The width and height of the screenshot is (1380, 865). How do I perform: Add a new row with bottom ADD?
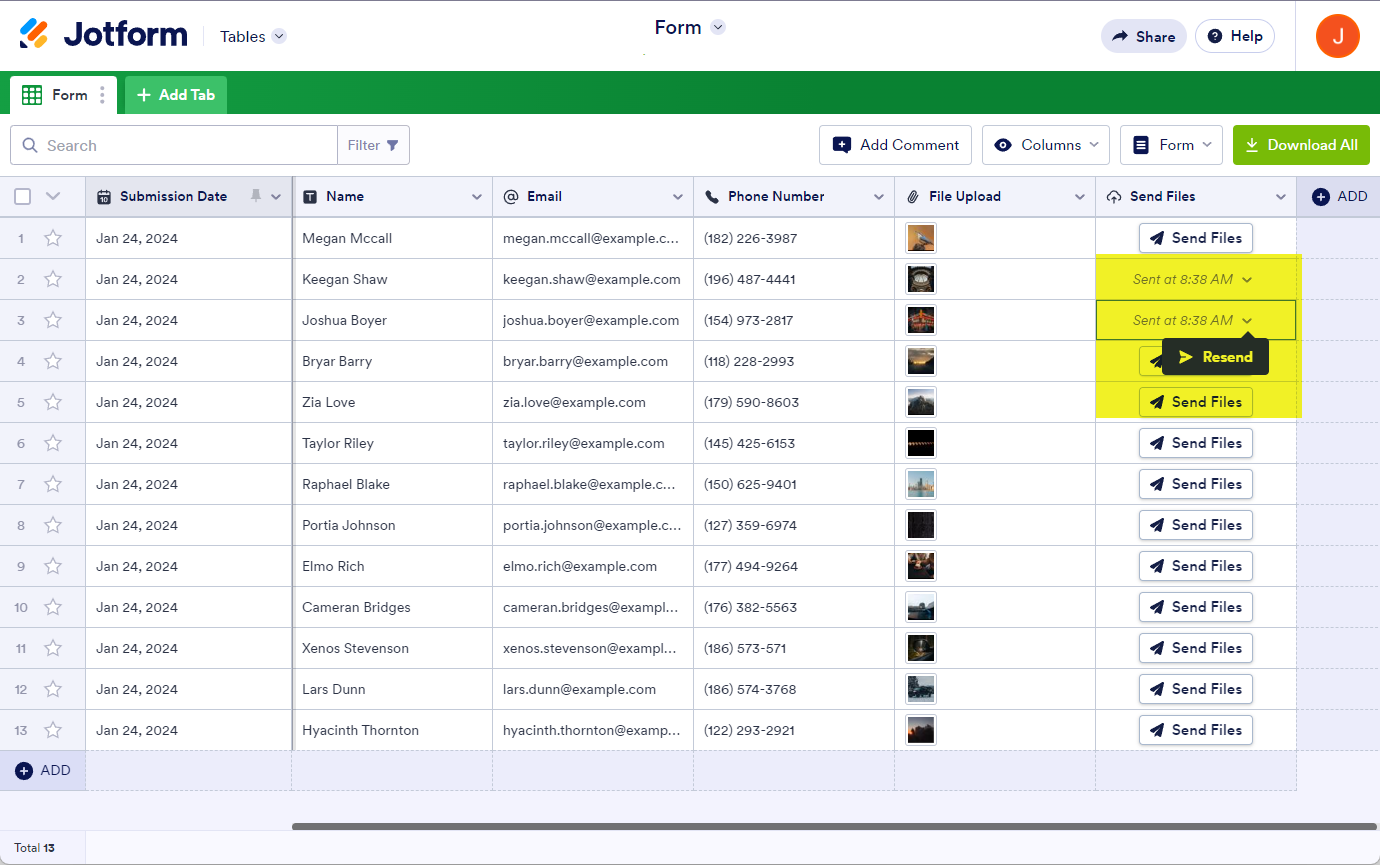click(x=43, y=770)
